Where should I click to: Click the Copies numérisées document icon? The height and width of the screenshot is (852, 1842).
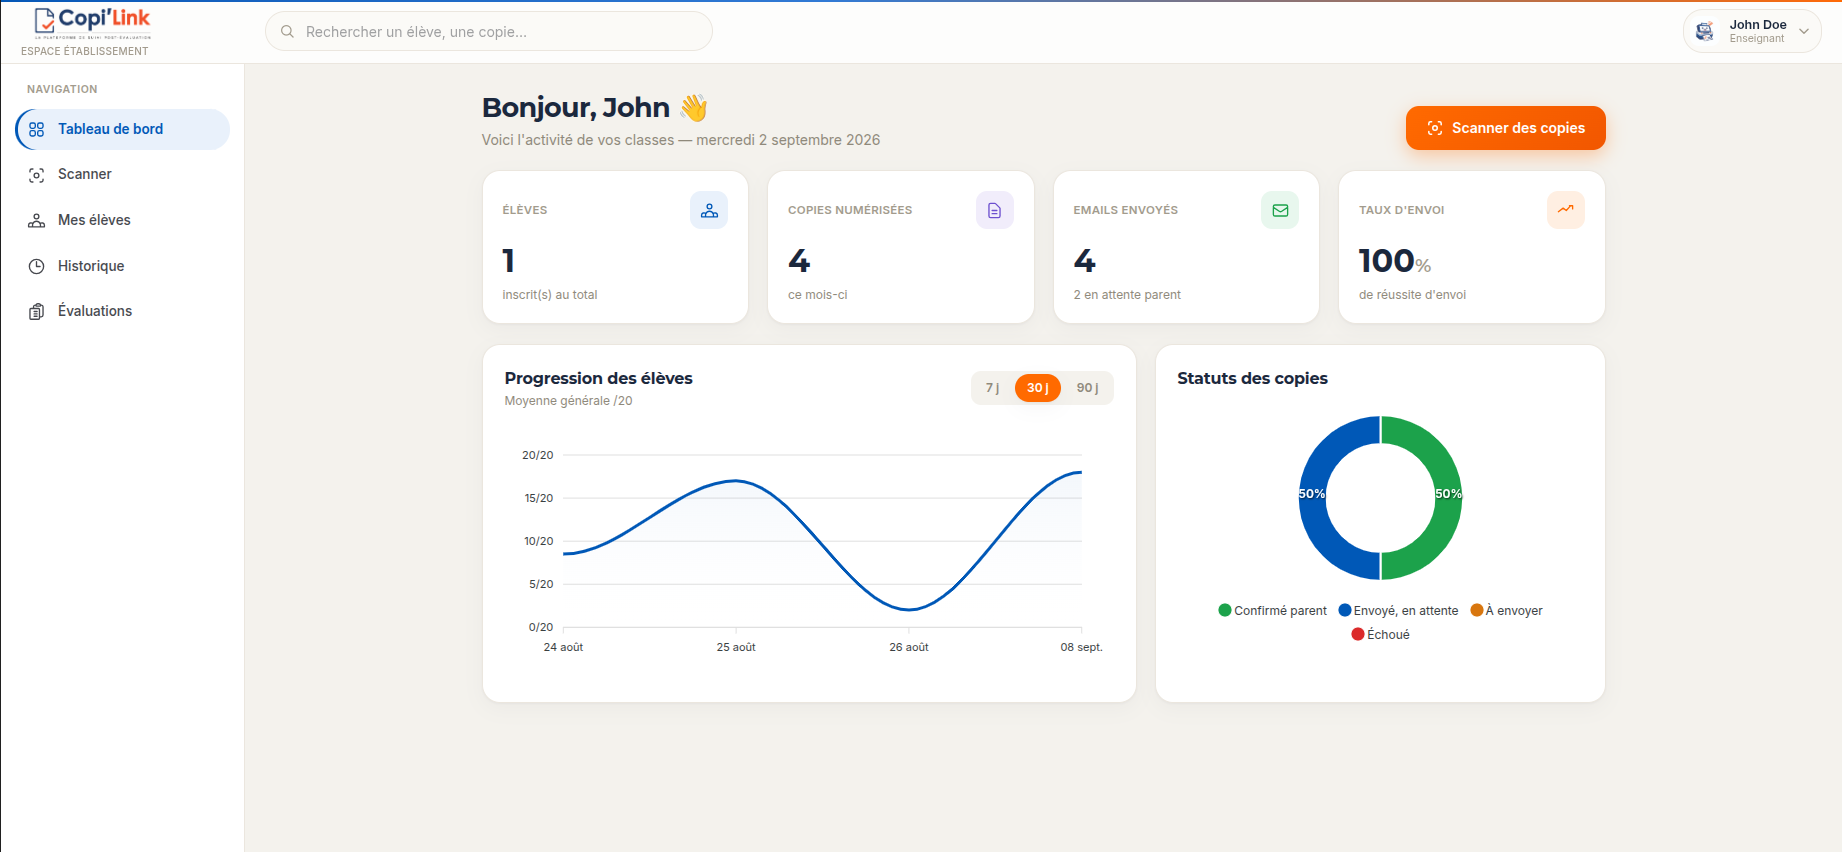[x=994, y=210]
